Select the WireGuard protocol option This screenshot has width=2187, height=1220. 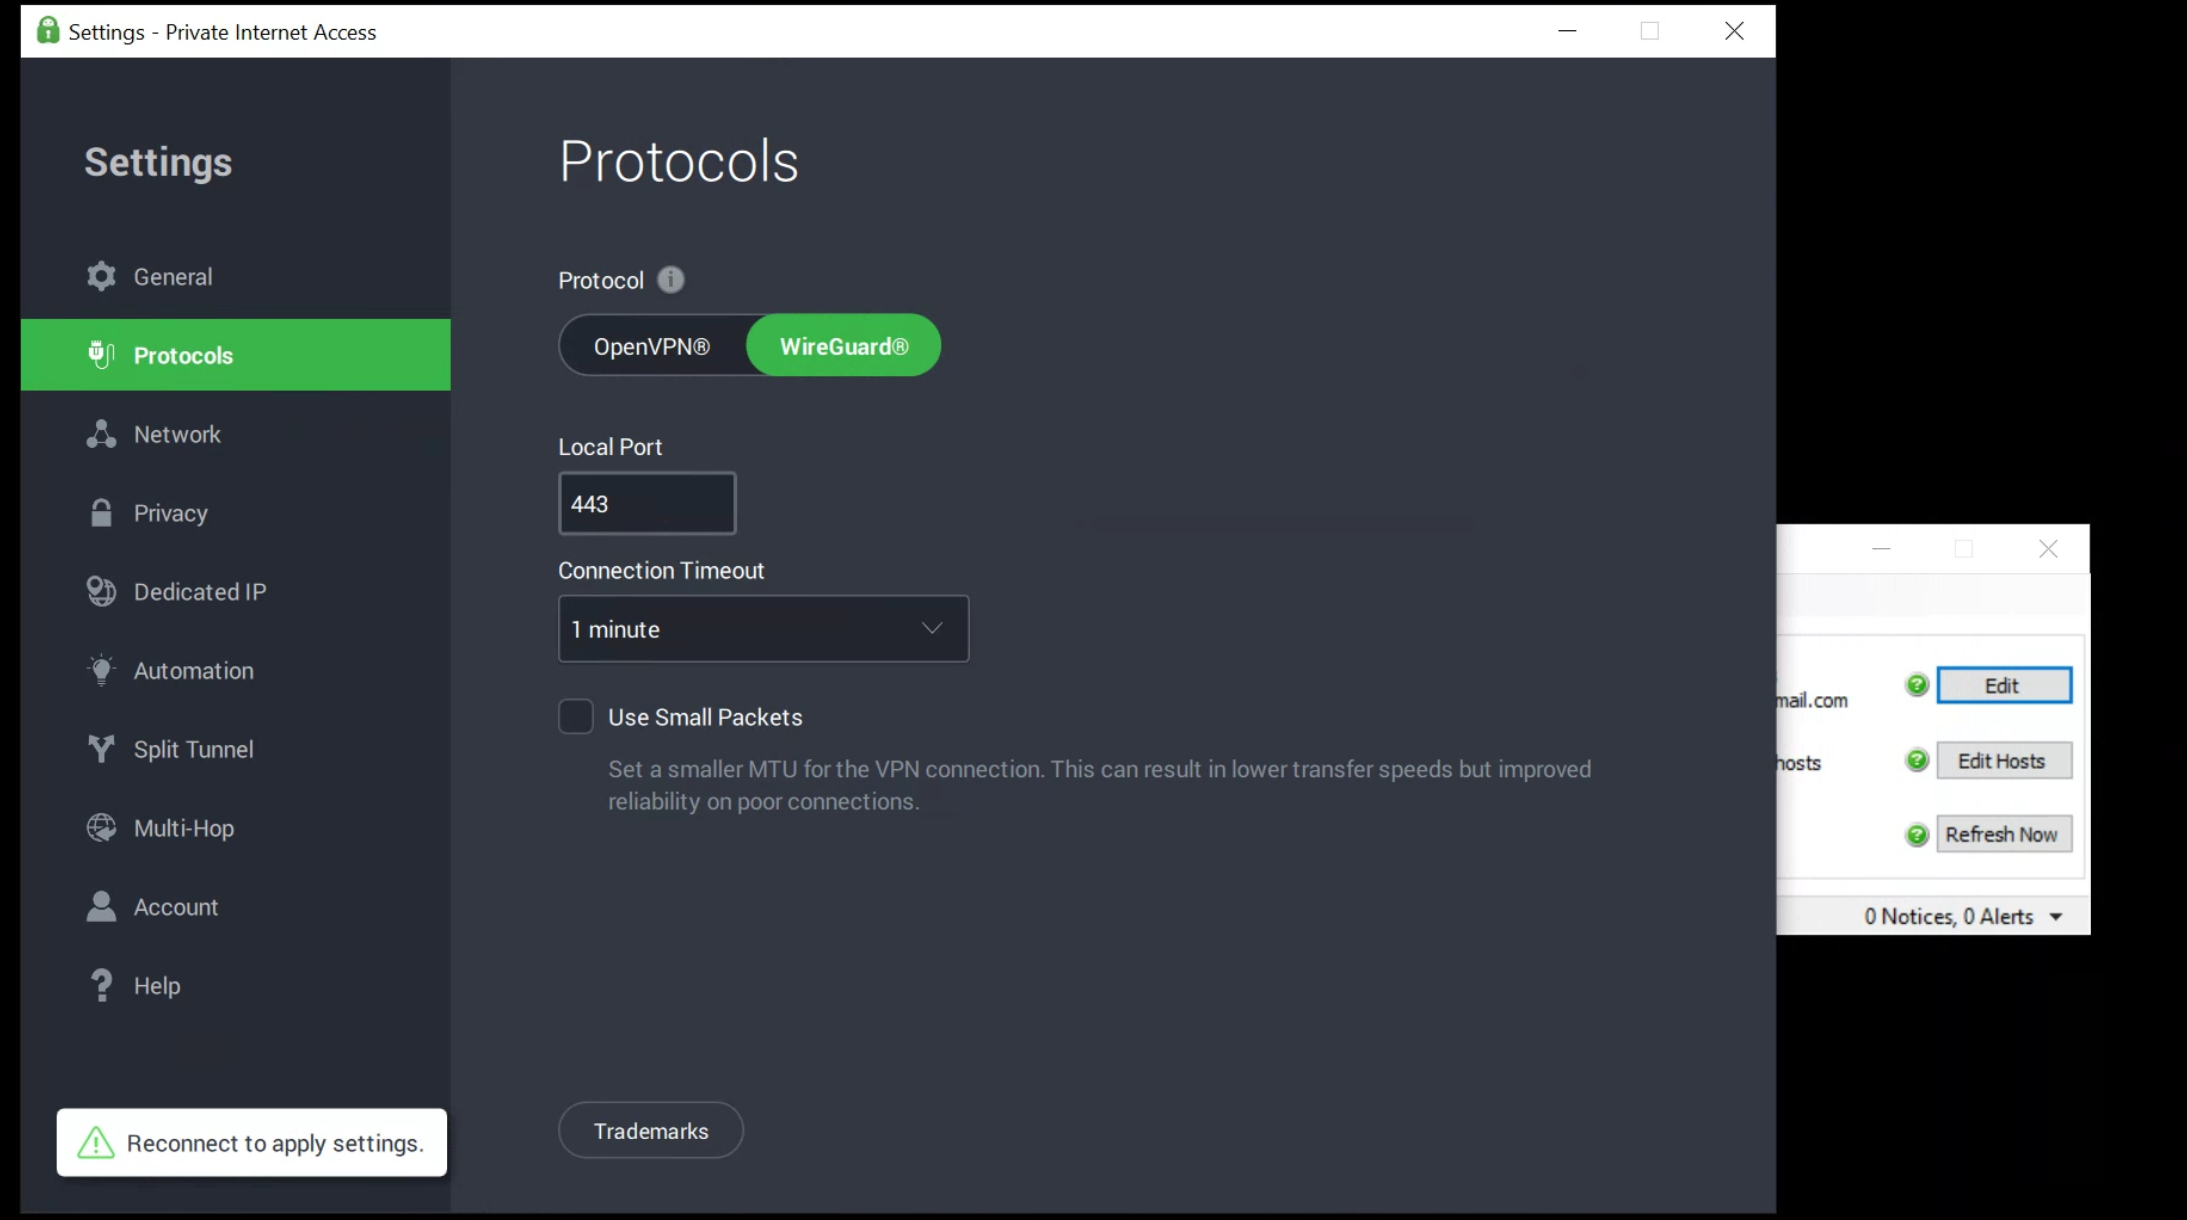[844, 346]
